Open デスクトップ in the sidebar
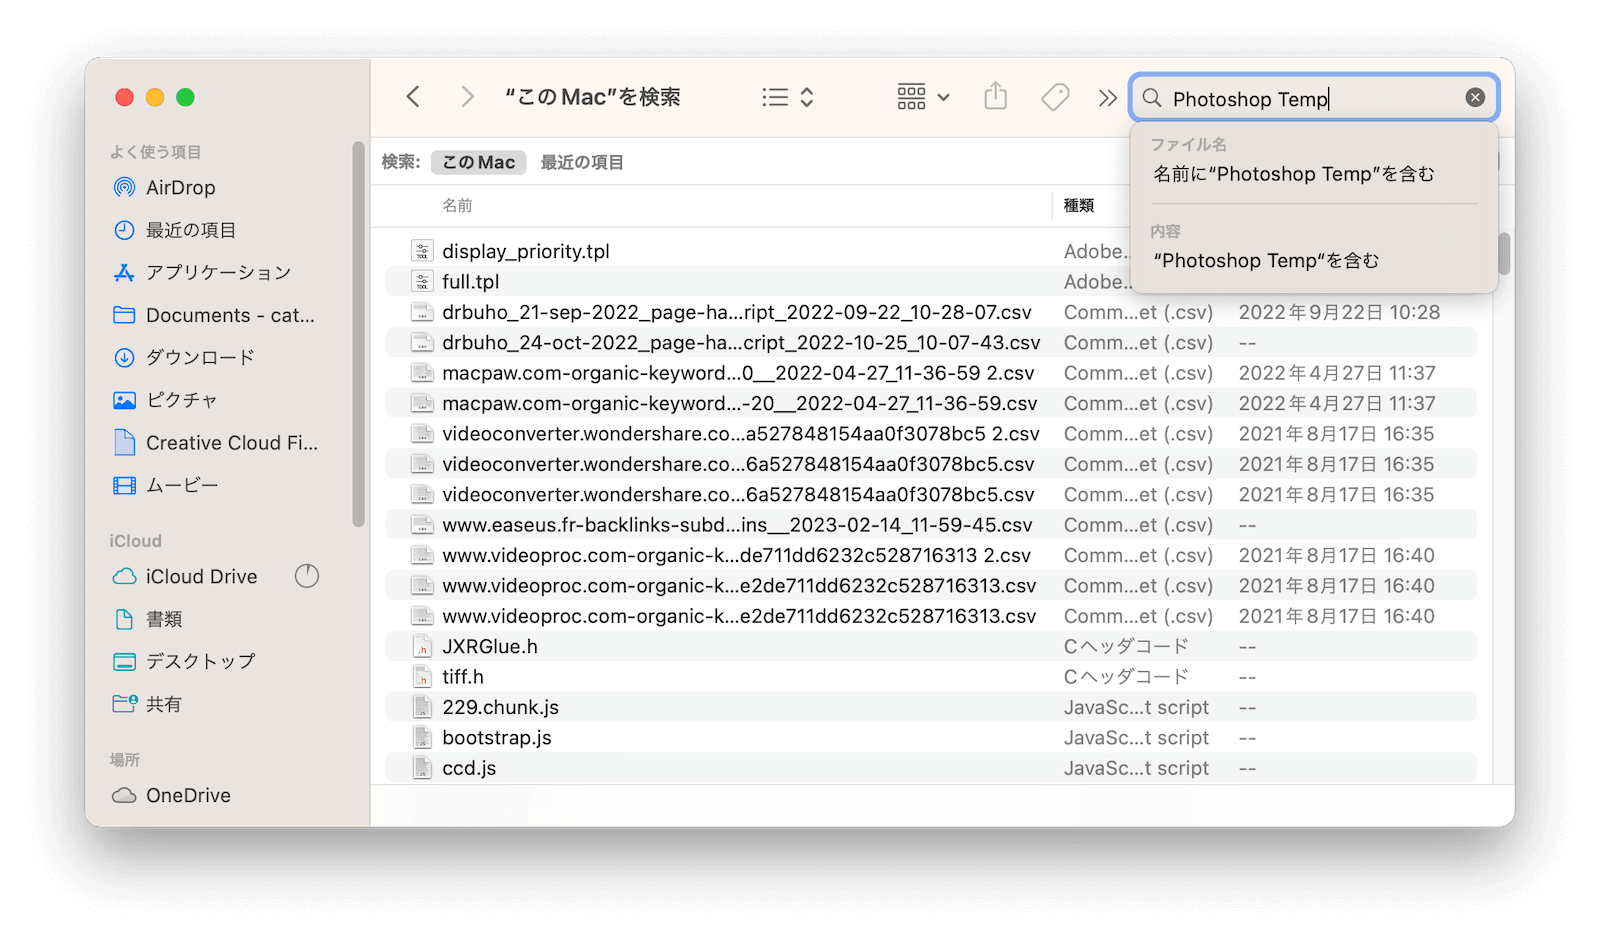The image size is (1600, 939). click(185, 661)
